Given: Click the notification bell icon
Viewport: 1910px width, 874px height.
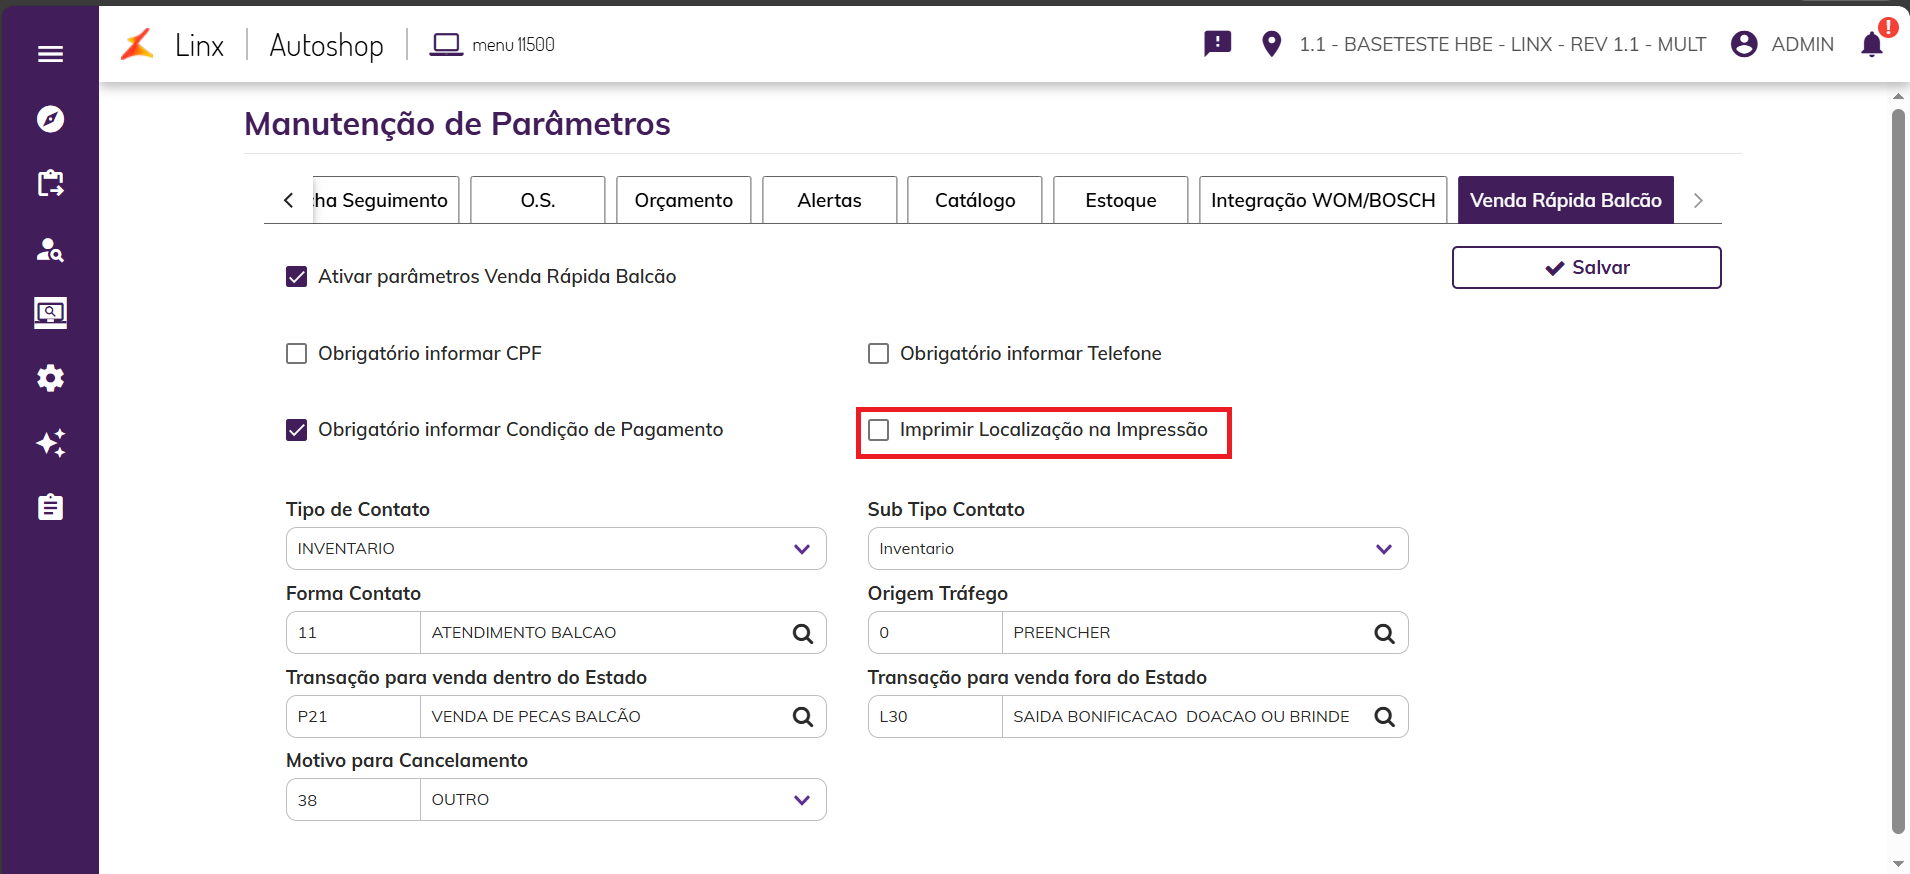Looking at the screenshot, I should click(1872, 45).
